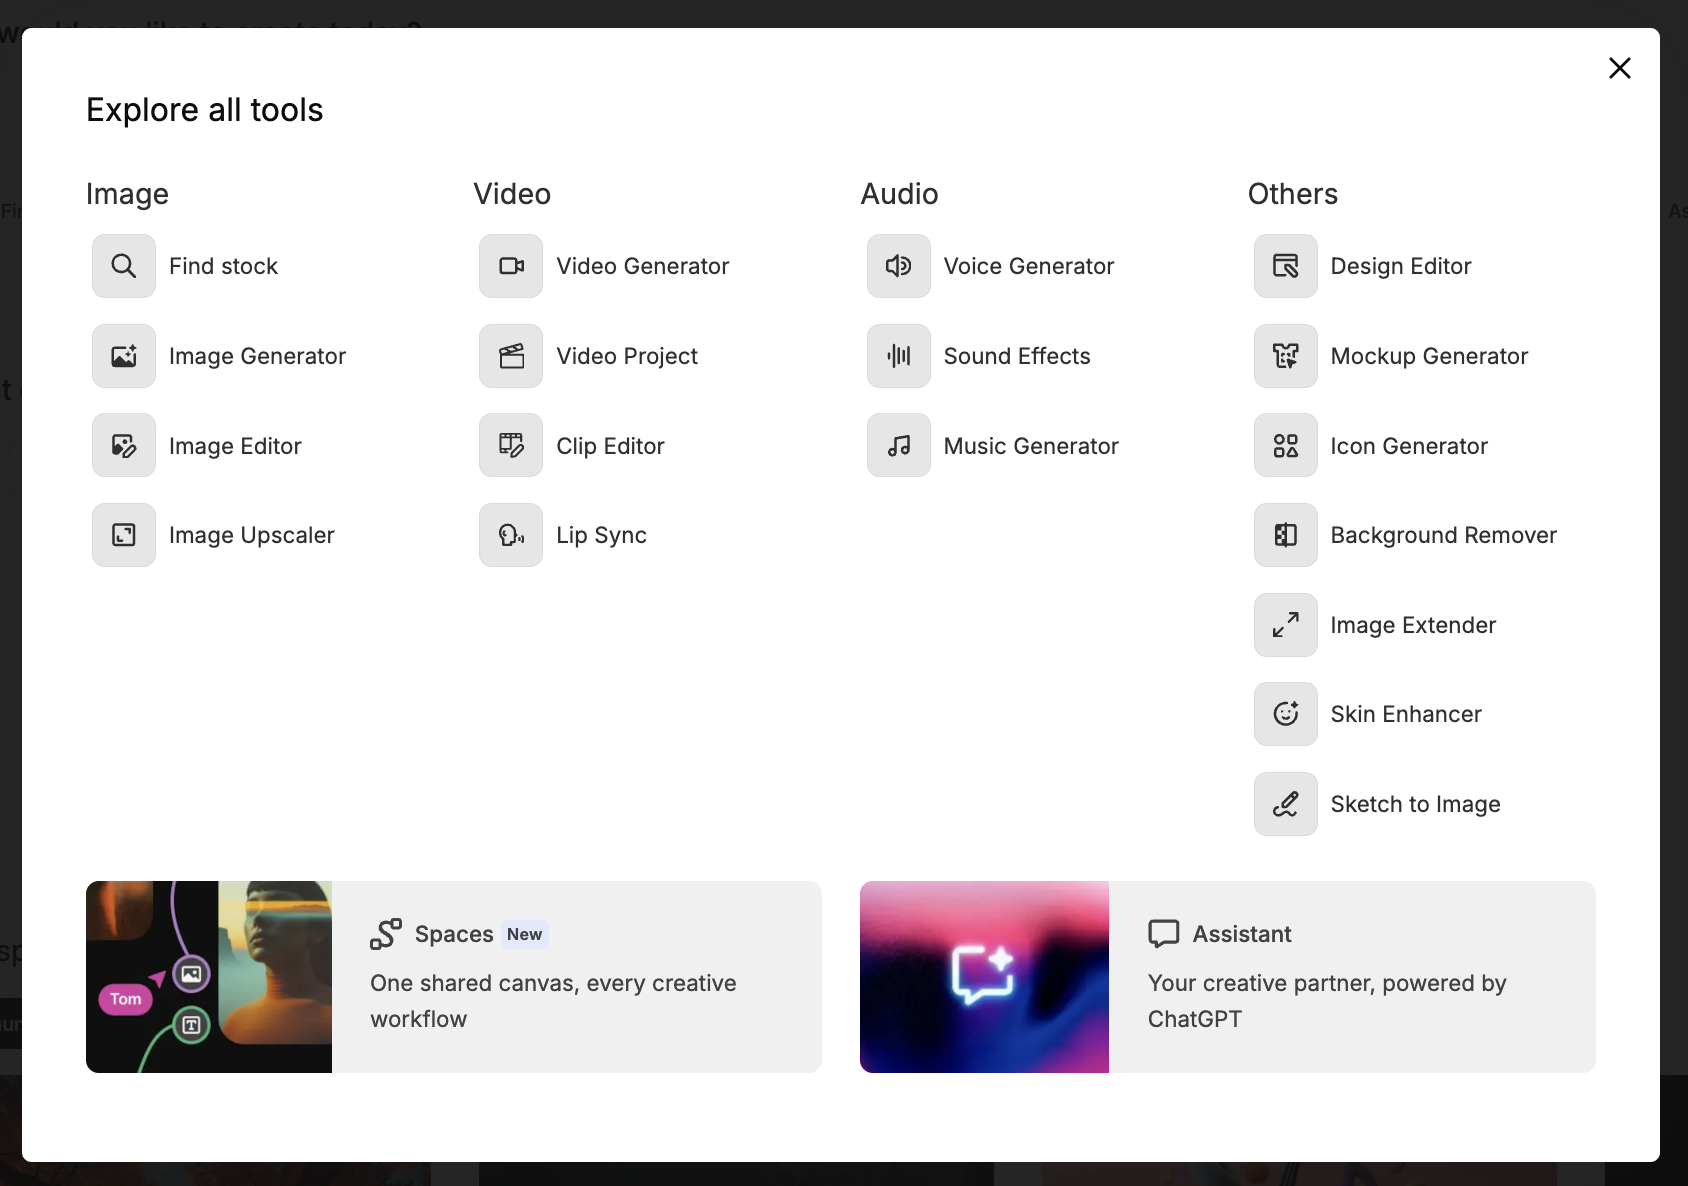Go to Video Project tool
1688x1186 pixels.
point(626,356)
